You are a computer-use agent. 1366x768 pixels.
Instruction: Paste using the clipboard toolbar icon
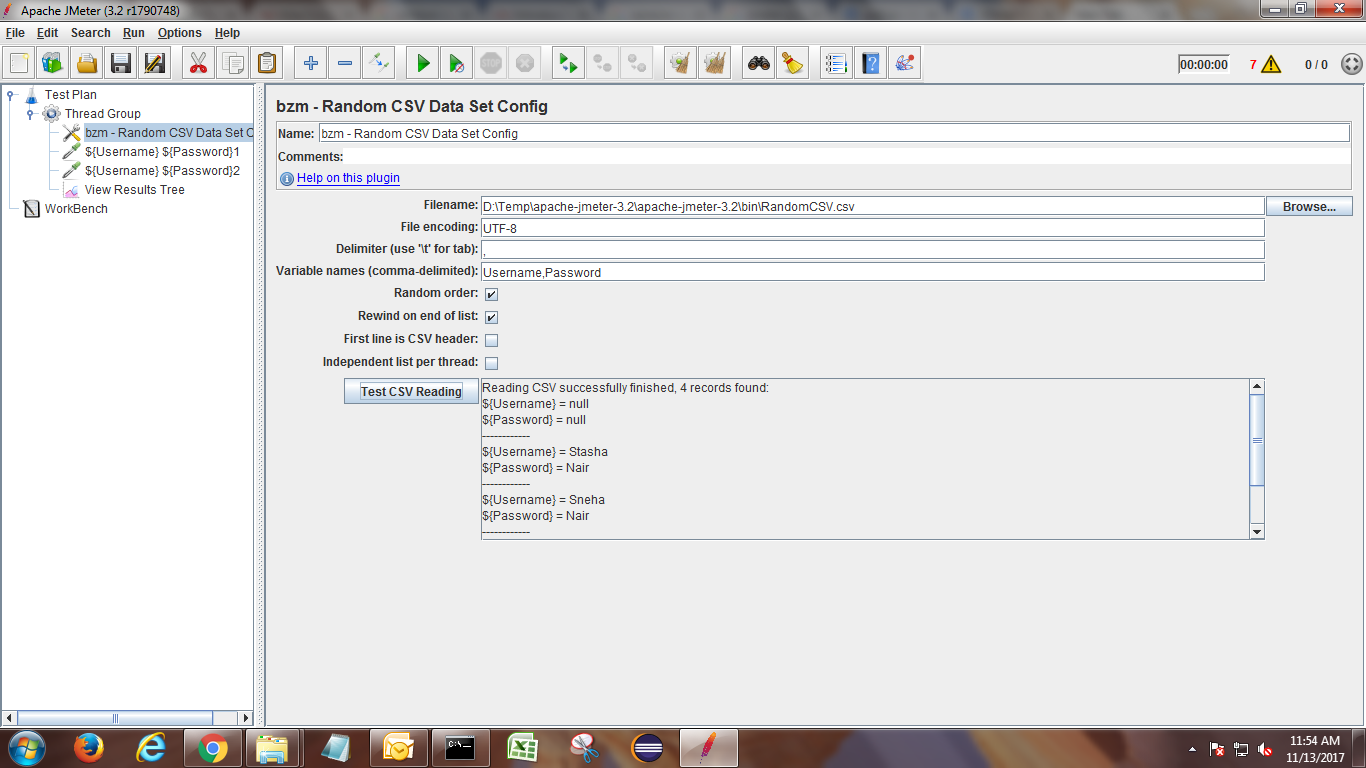point(267,63)
